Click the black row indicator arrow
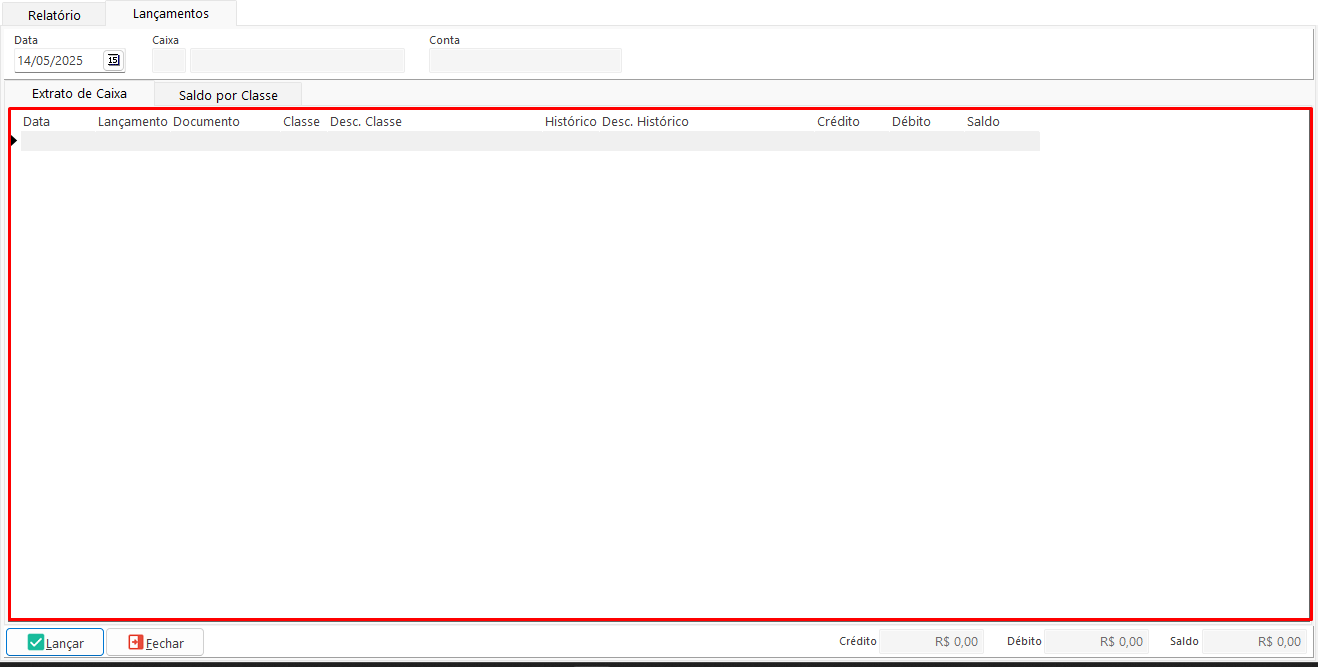The height and width of the screenshot is (667, 1318). click(14, 141)
